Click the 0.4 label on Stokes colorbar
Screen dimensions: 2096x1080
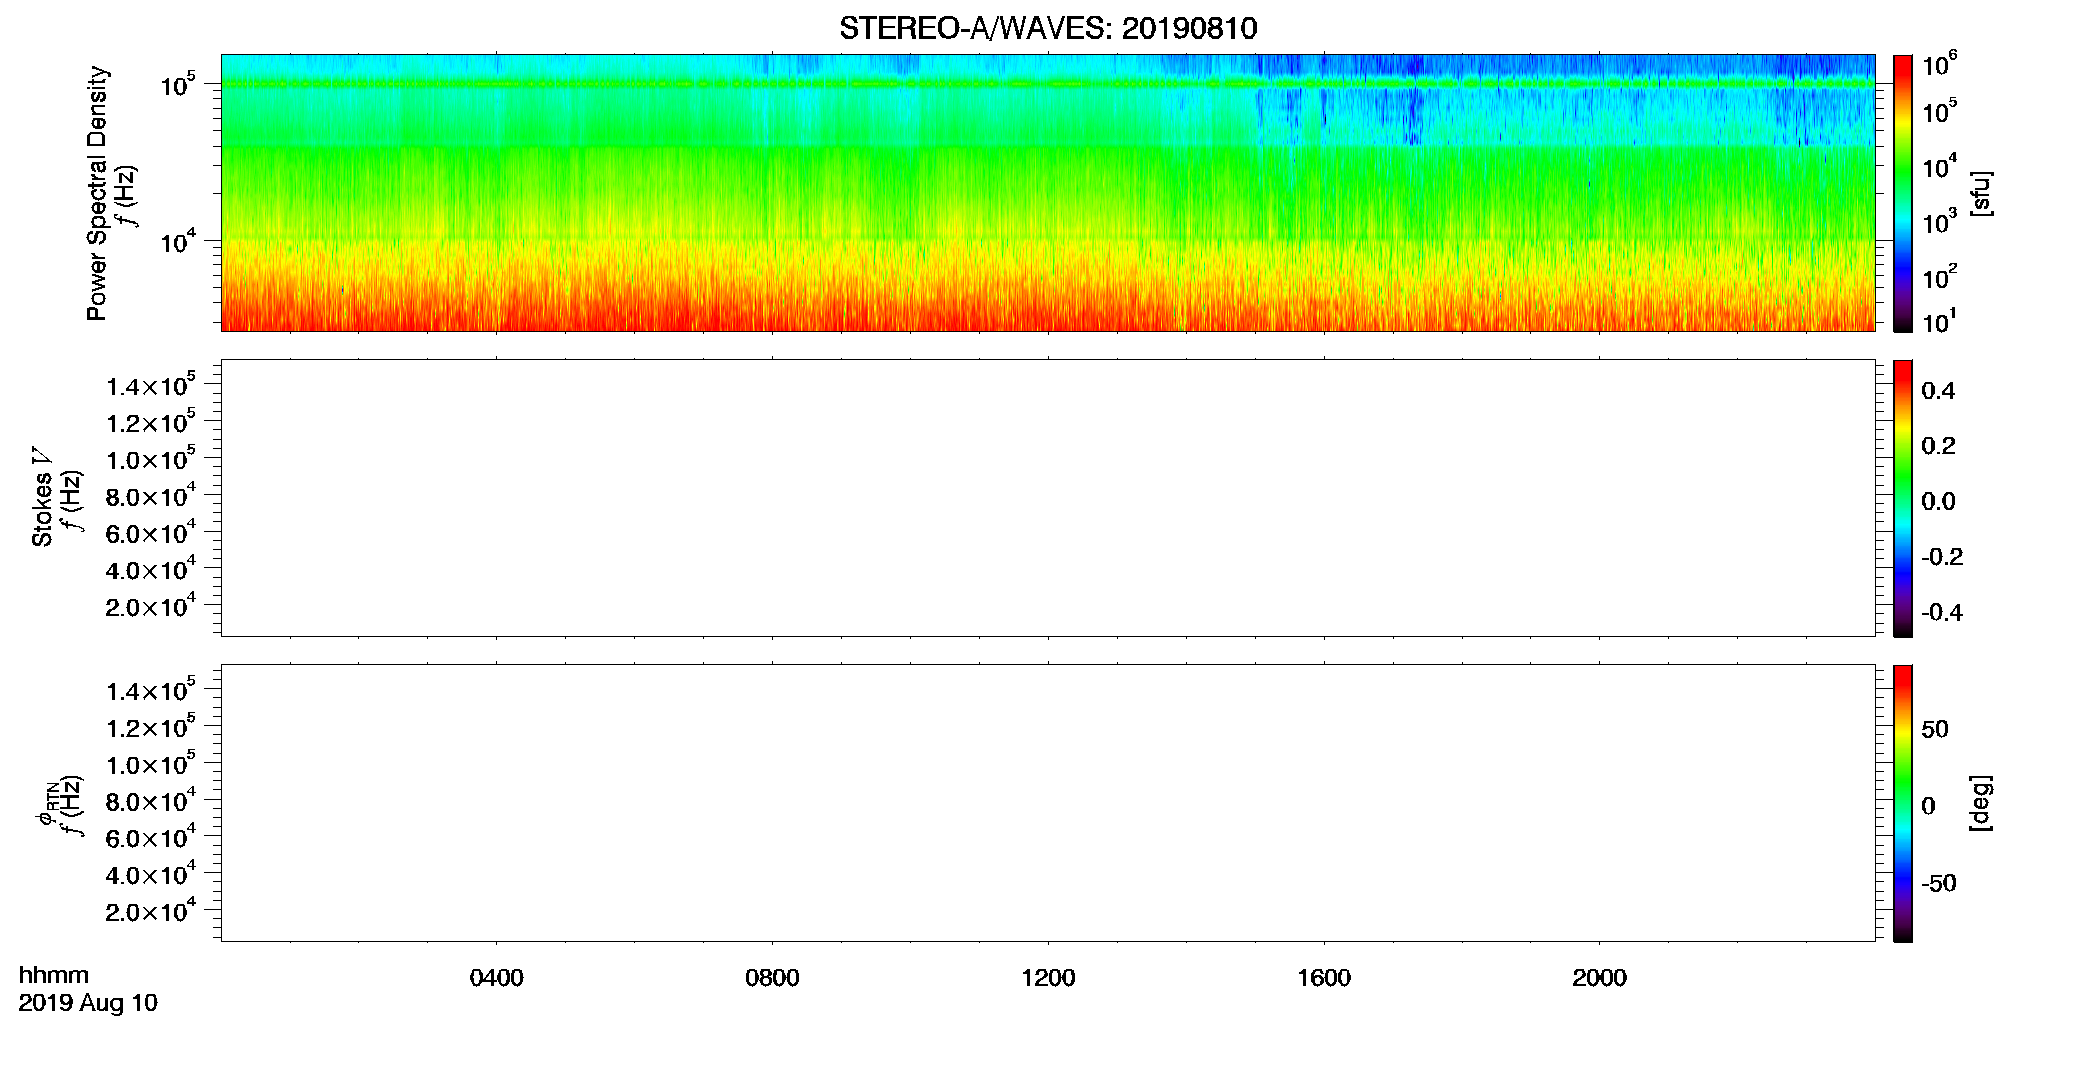[1938, 391]
